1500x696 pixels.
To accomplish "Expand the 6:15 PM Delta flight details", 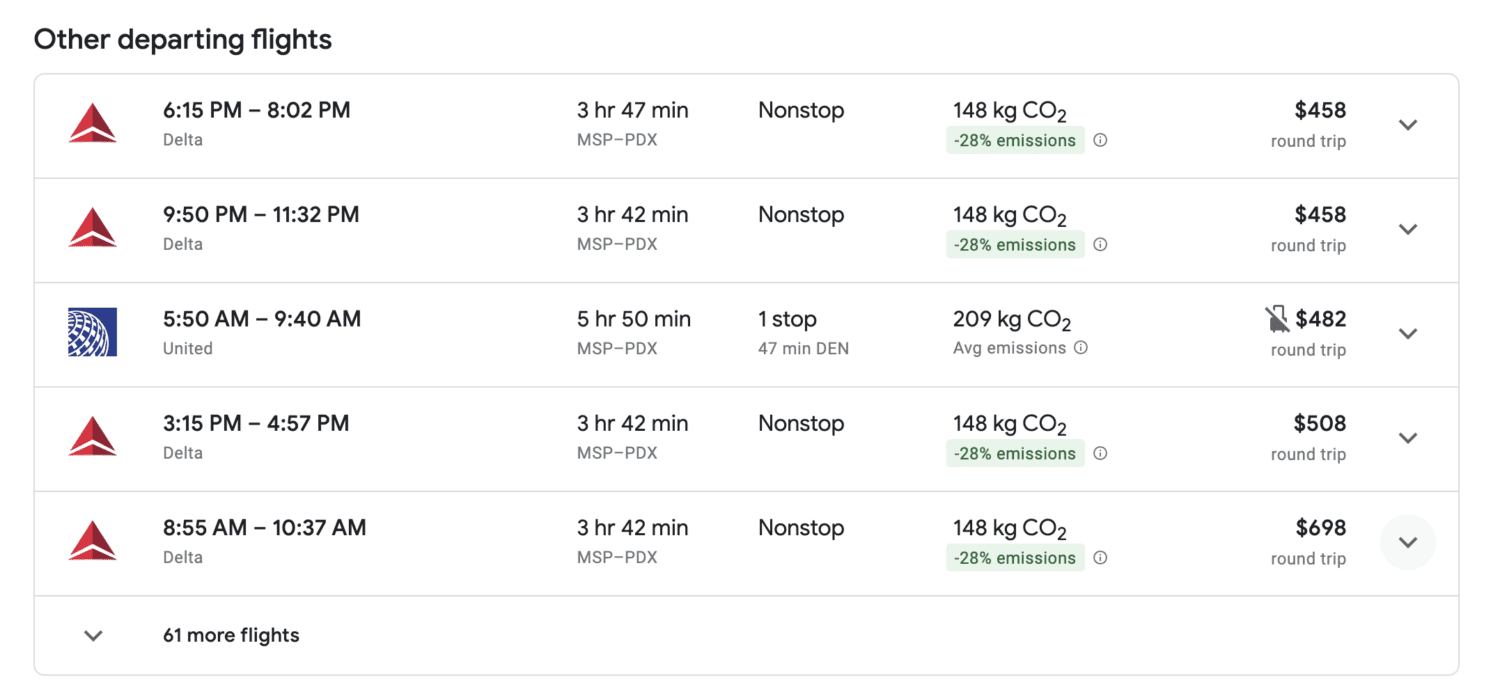I will pos(1408,125).
